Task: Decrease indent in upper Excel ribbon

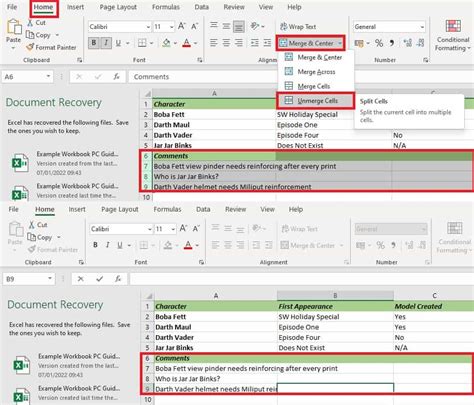Action: click(255, 43)
